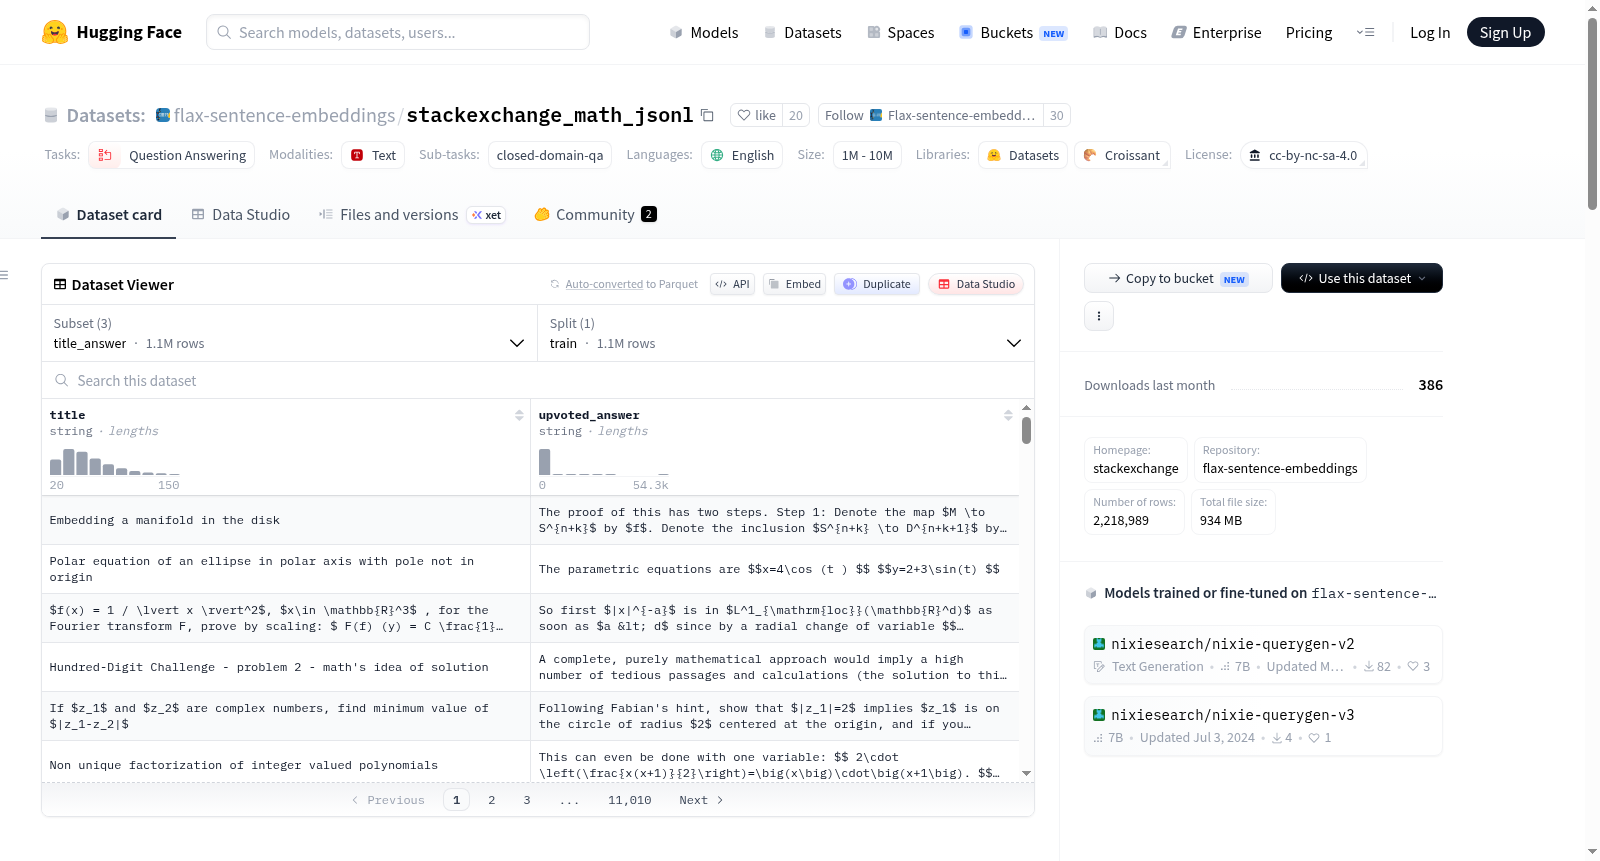The width and height of the screenshot is (1600, 861).
Task: Click the Log In link
Action: coord(1429,32)
